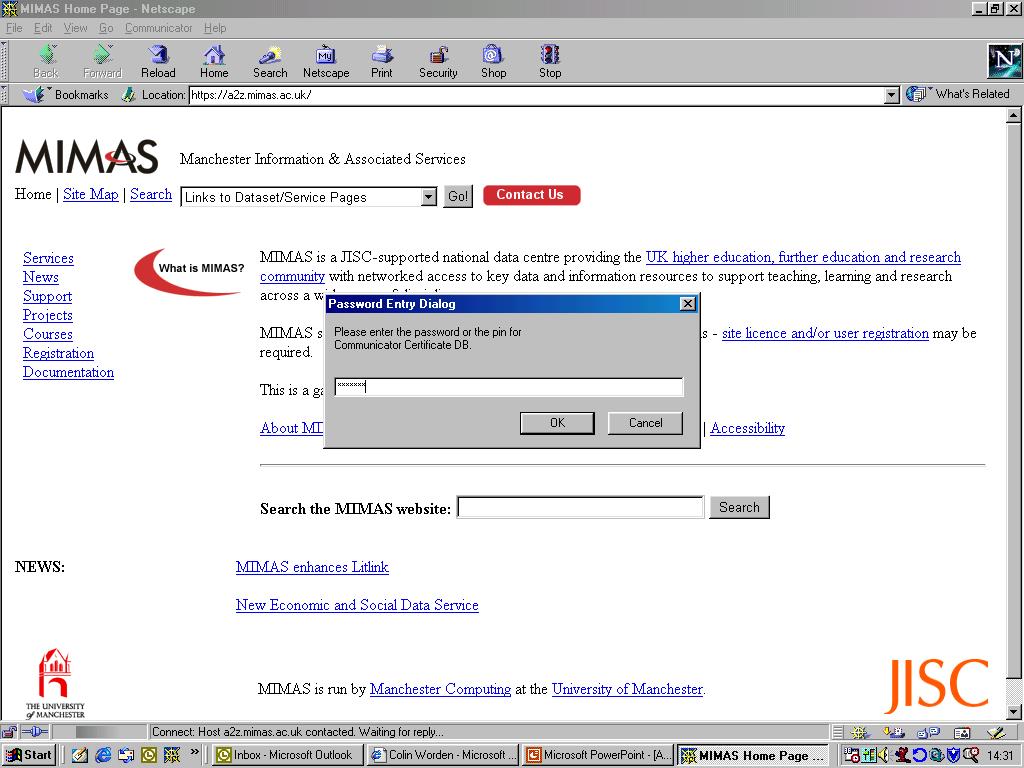Click the Location URL field
Screen dimensions: 1024x768
click(x=537, y=95)
